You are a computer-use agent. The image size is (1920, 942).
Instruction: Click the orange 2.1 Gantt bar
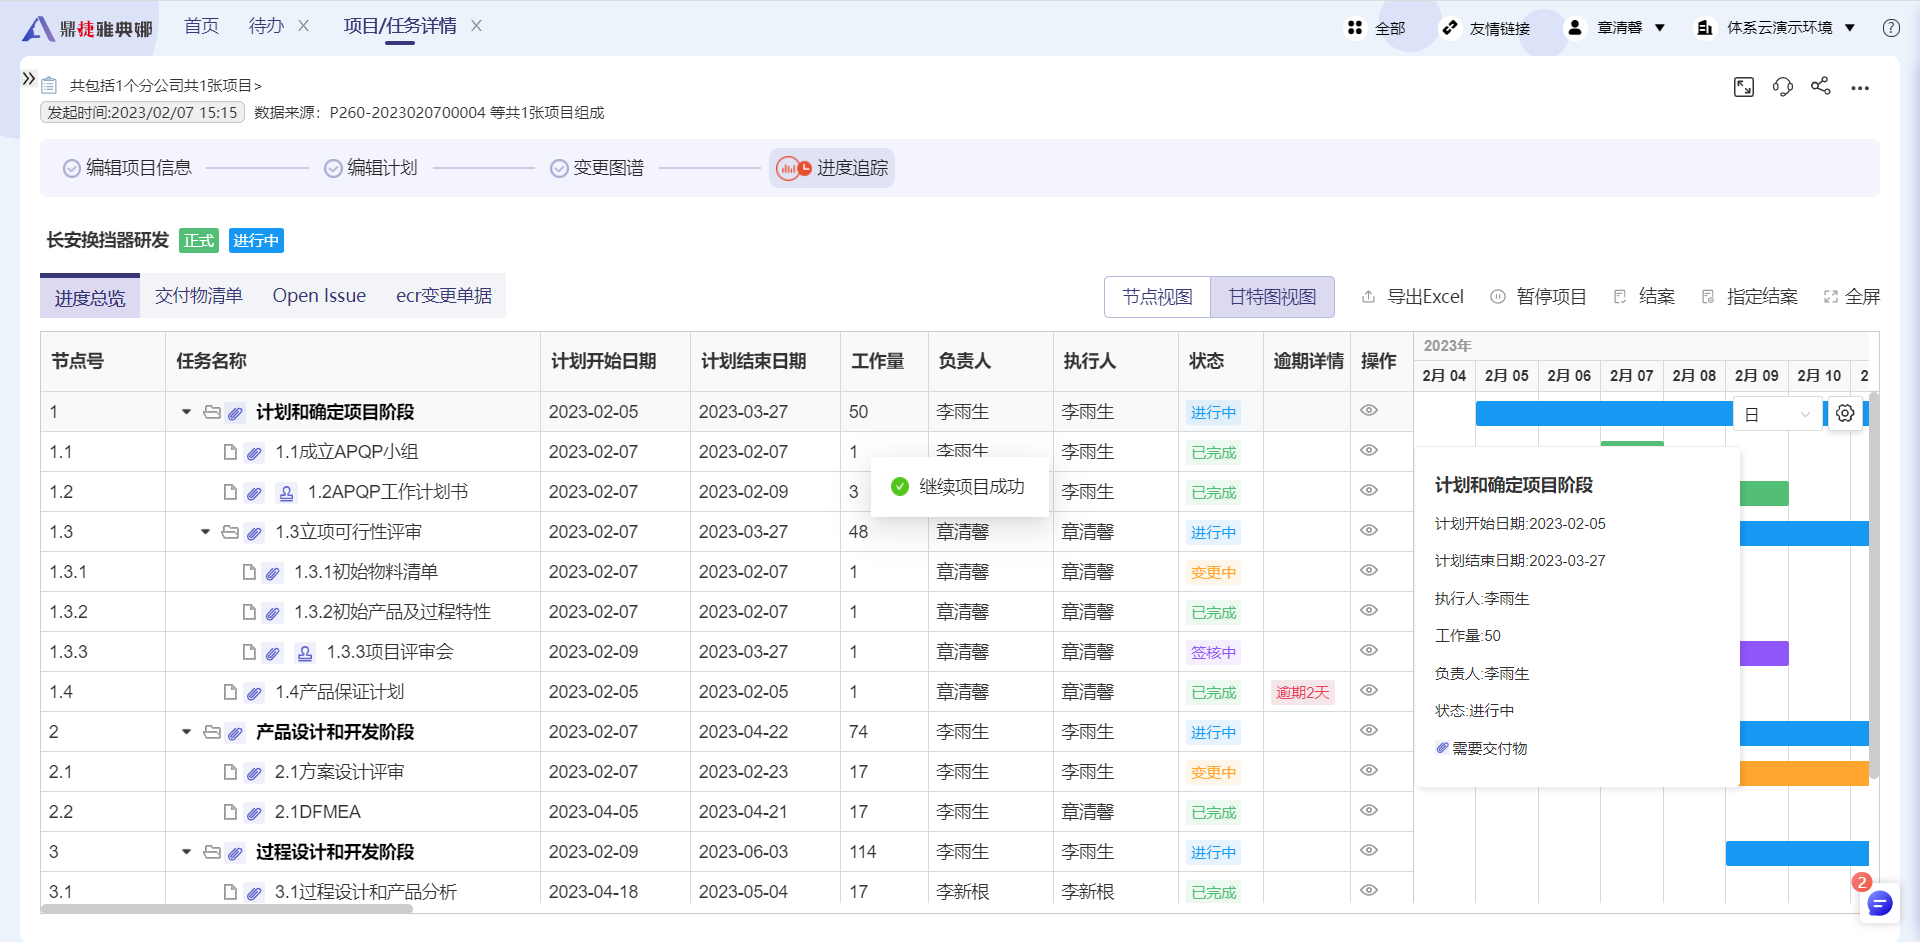coord(1804,773)
